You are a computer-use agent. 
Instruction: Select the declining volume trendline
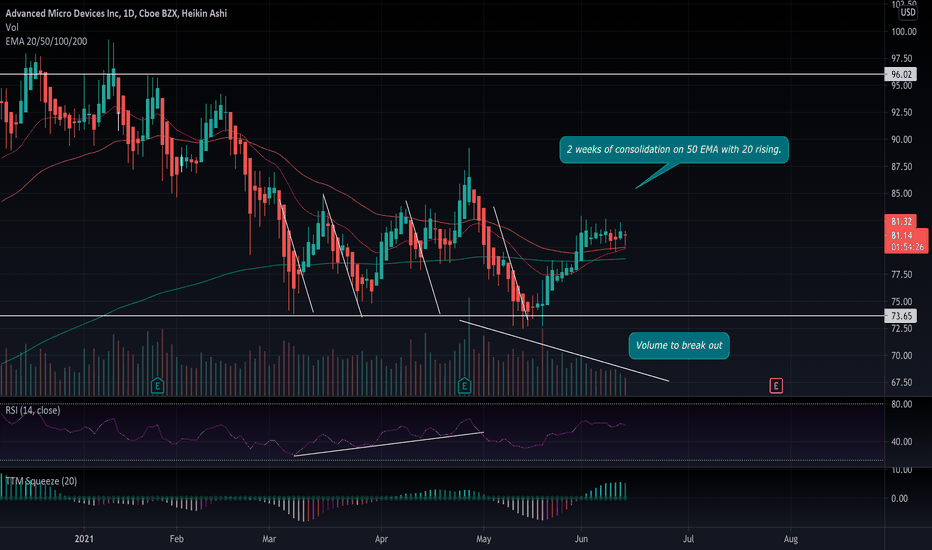click(565, 351)
